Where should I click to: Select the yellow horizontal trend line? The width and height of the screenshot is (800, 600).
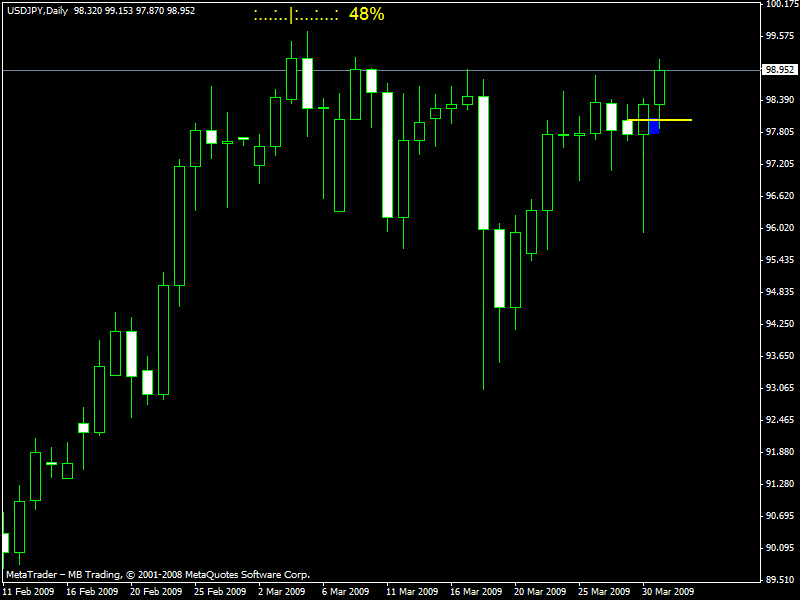(659, 120)
